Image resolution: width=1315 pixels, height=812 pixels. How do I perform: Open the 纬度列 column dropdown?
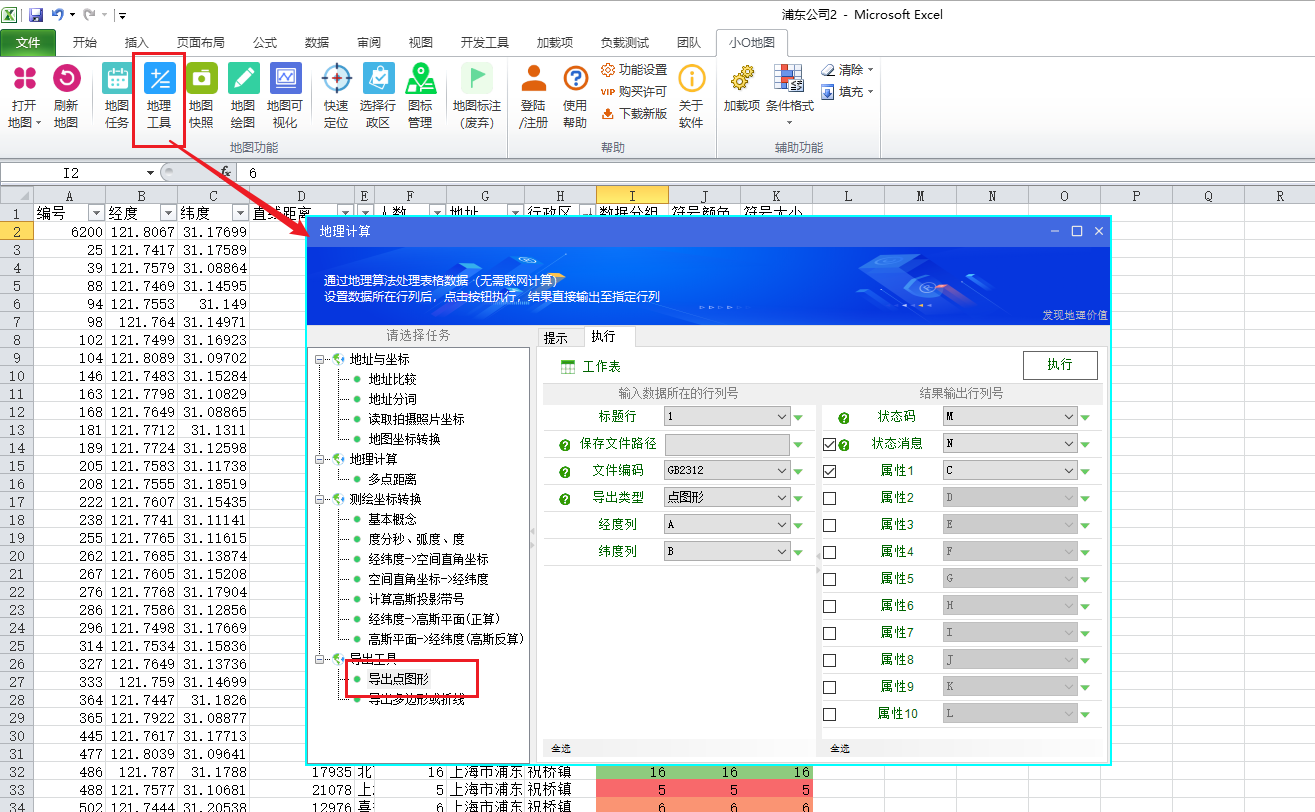pos(727,551)
